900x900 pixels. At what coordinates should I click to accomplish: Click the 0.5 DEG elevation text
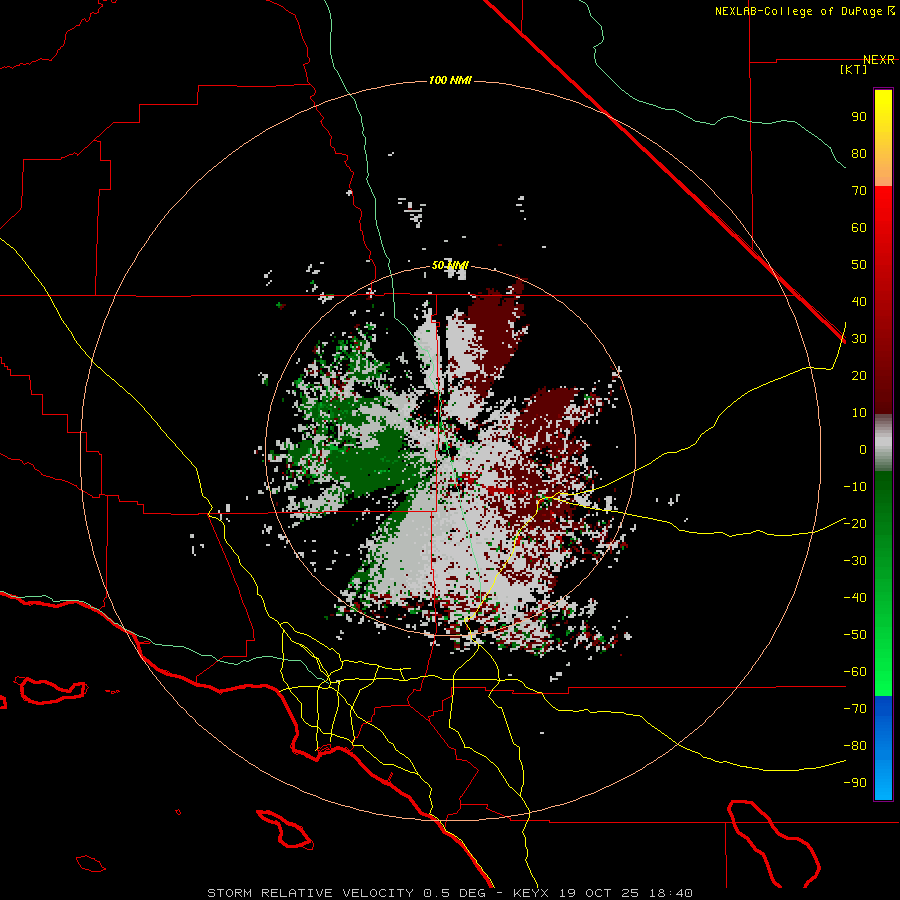[454, 893]
